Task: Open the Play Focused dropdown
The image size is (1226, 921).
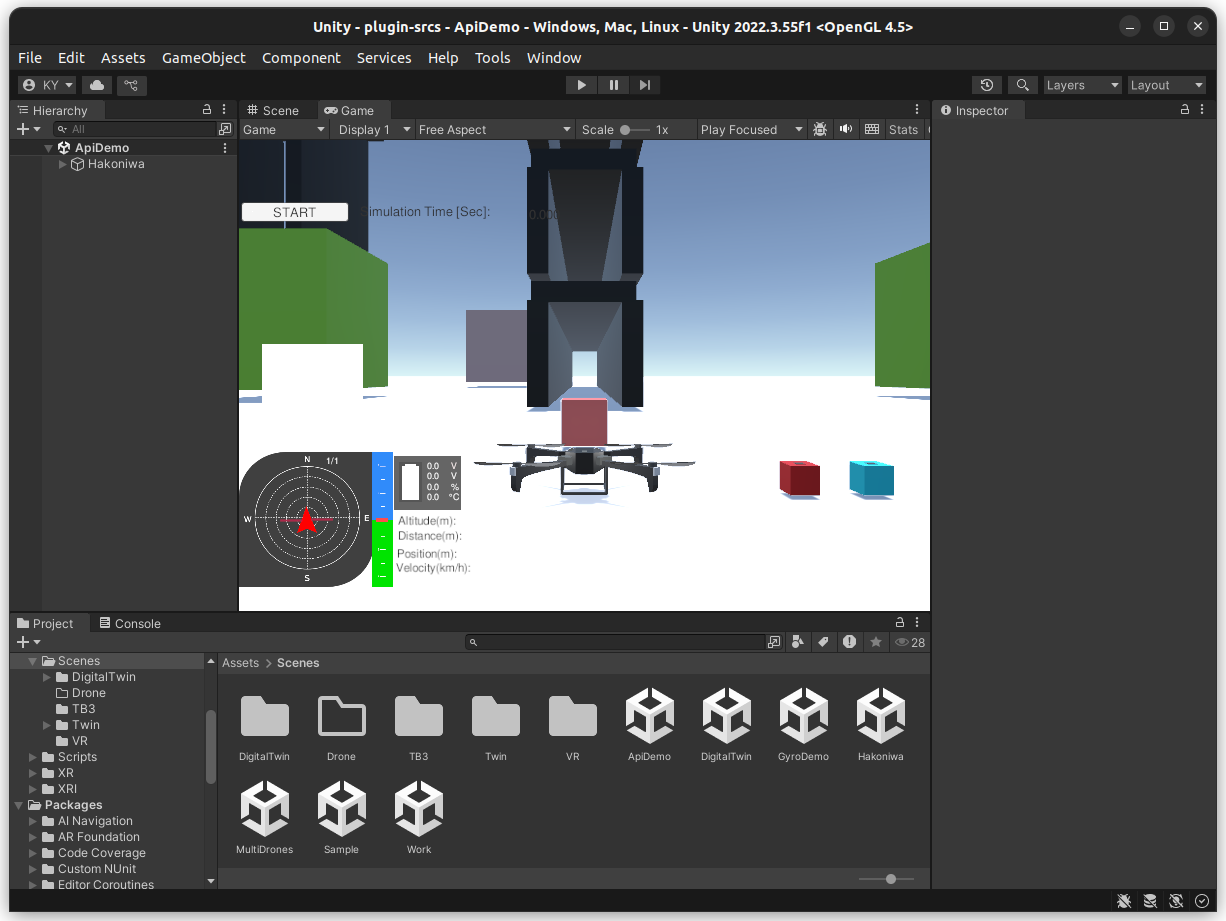Action: pyautogui.click(x=751, y=129)
